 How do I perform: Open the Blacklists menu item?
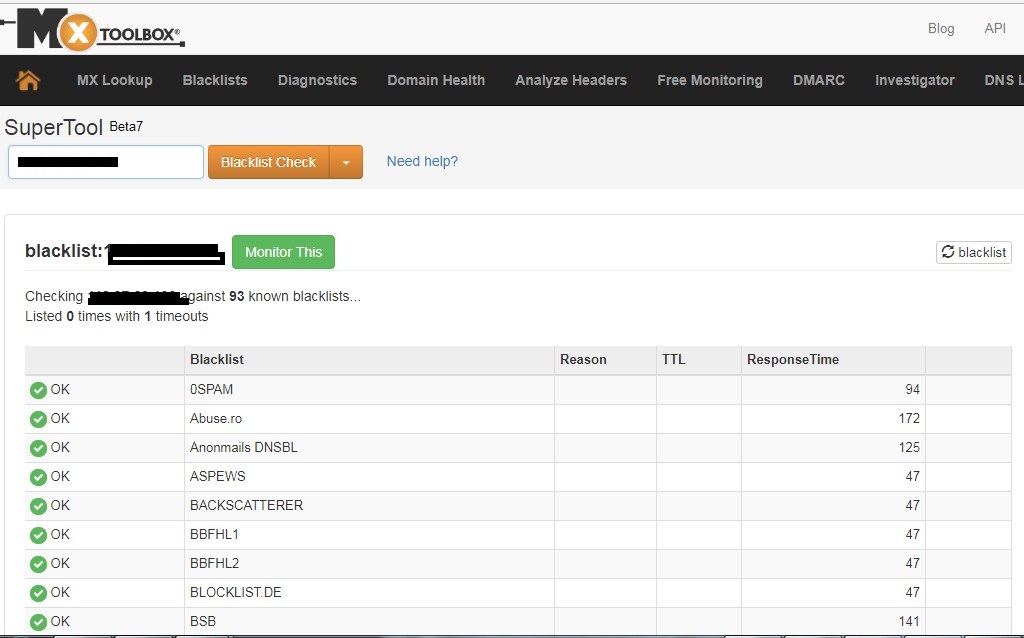[x=215, y=80]
